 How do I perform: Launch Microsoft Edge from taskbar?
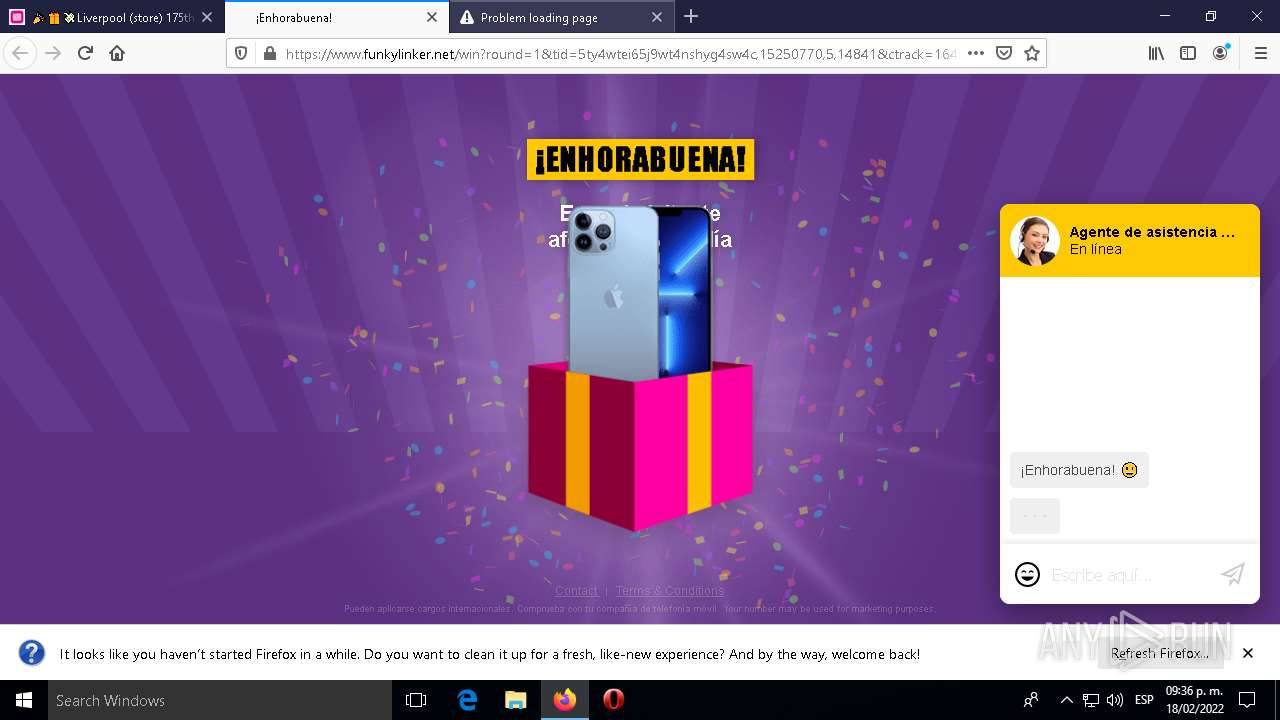point(467,700)
